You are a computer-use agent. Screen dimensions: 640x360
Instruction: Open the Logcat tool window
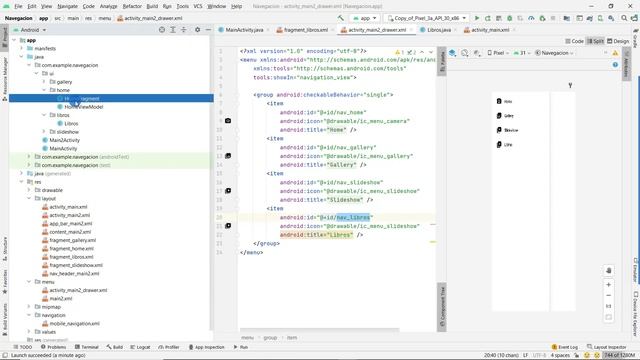pyautogui.click(x=140, y=347)
